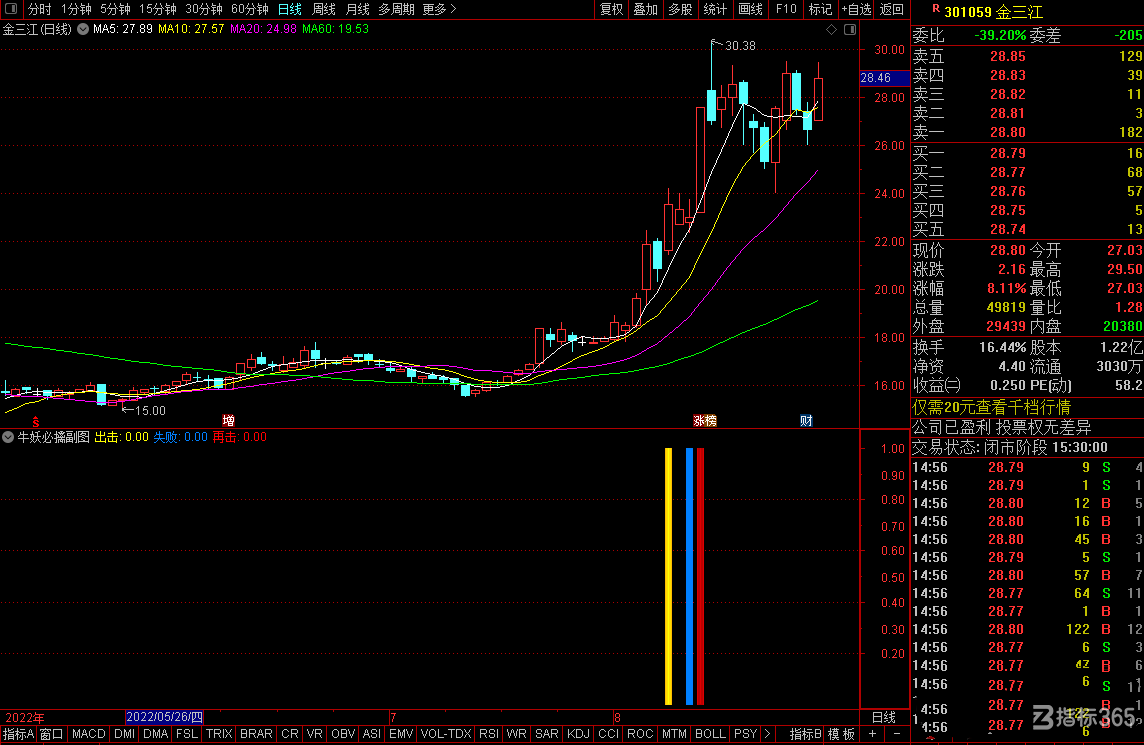1144x745 pixels.
Task: Expand the 更多 periods menu
Action: (x=439, y=9)
